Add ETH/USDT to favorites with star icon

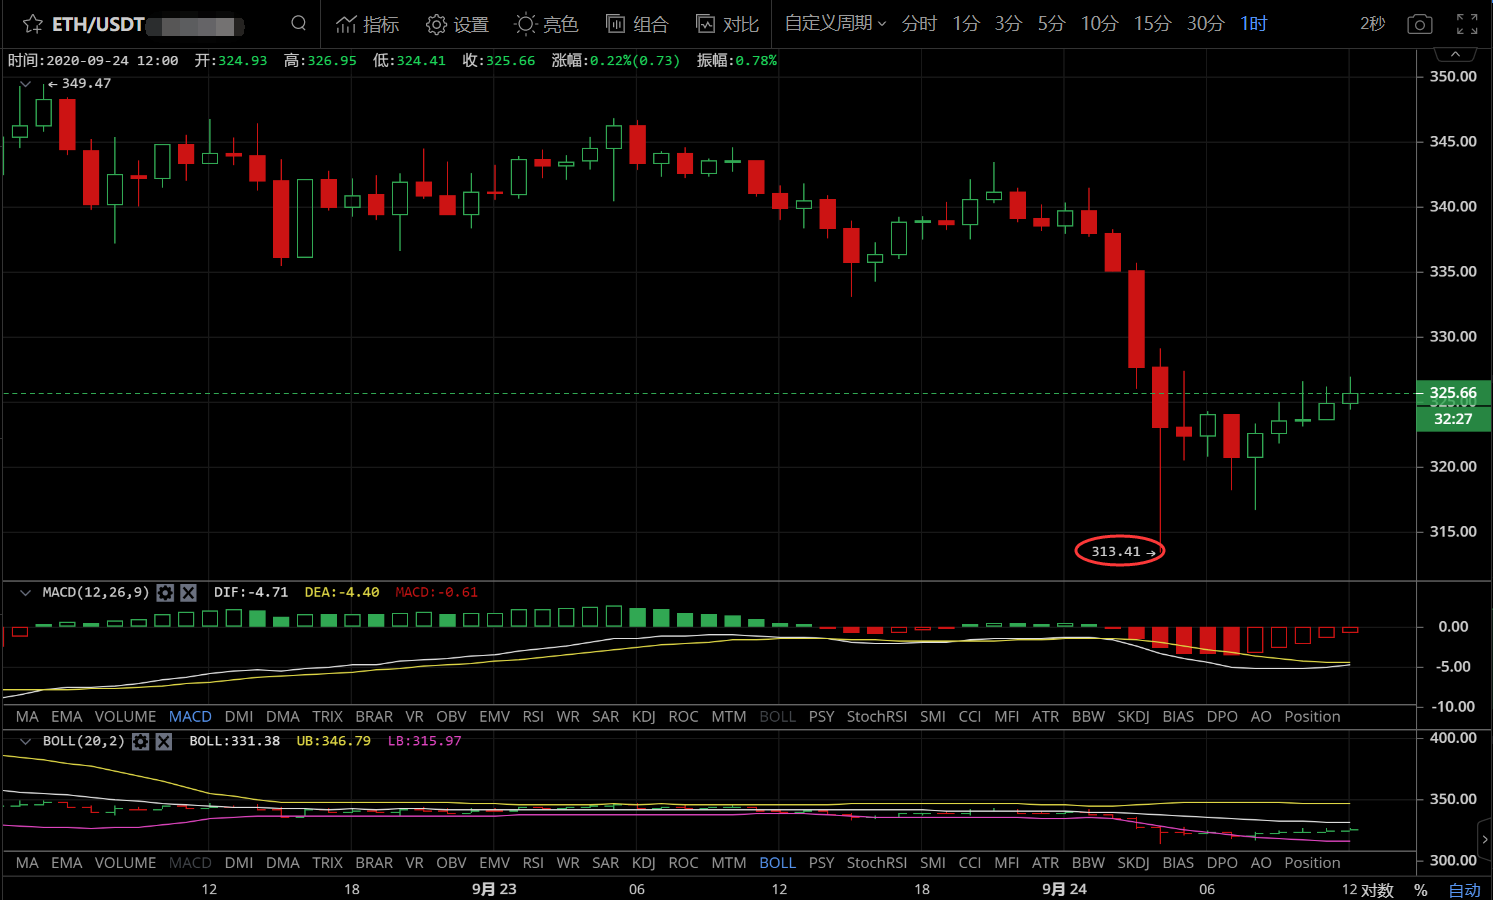(33, 24)
